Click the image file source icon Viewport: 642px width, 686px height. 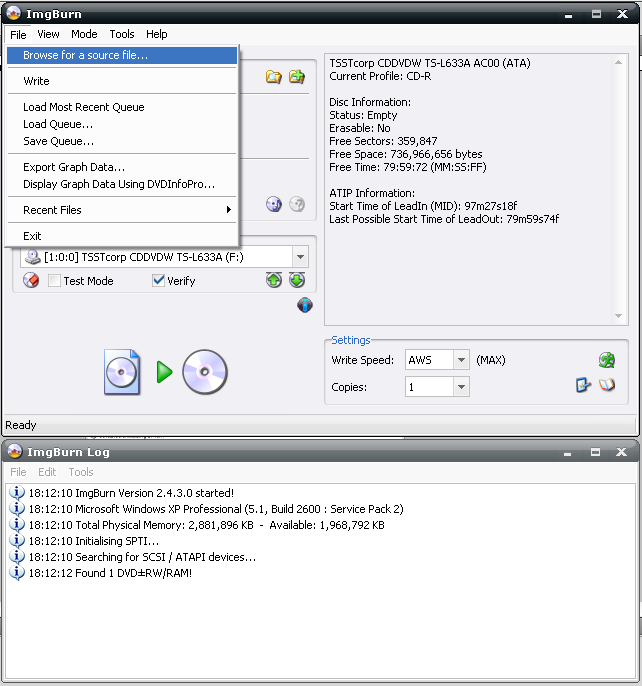(x=122, y=372)
